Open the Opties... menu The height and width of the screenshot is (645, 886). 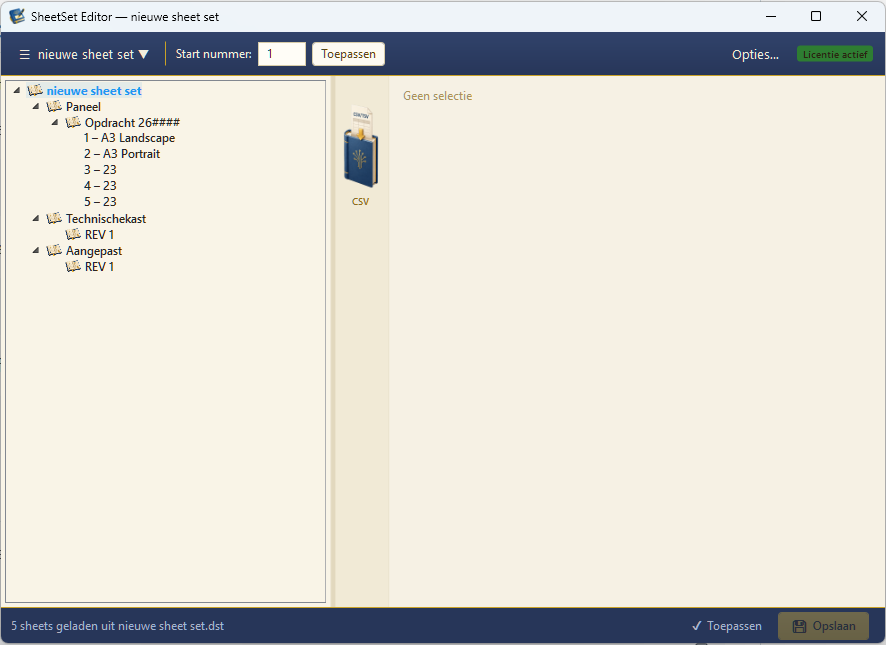[x=755, y=55]
